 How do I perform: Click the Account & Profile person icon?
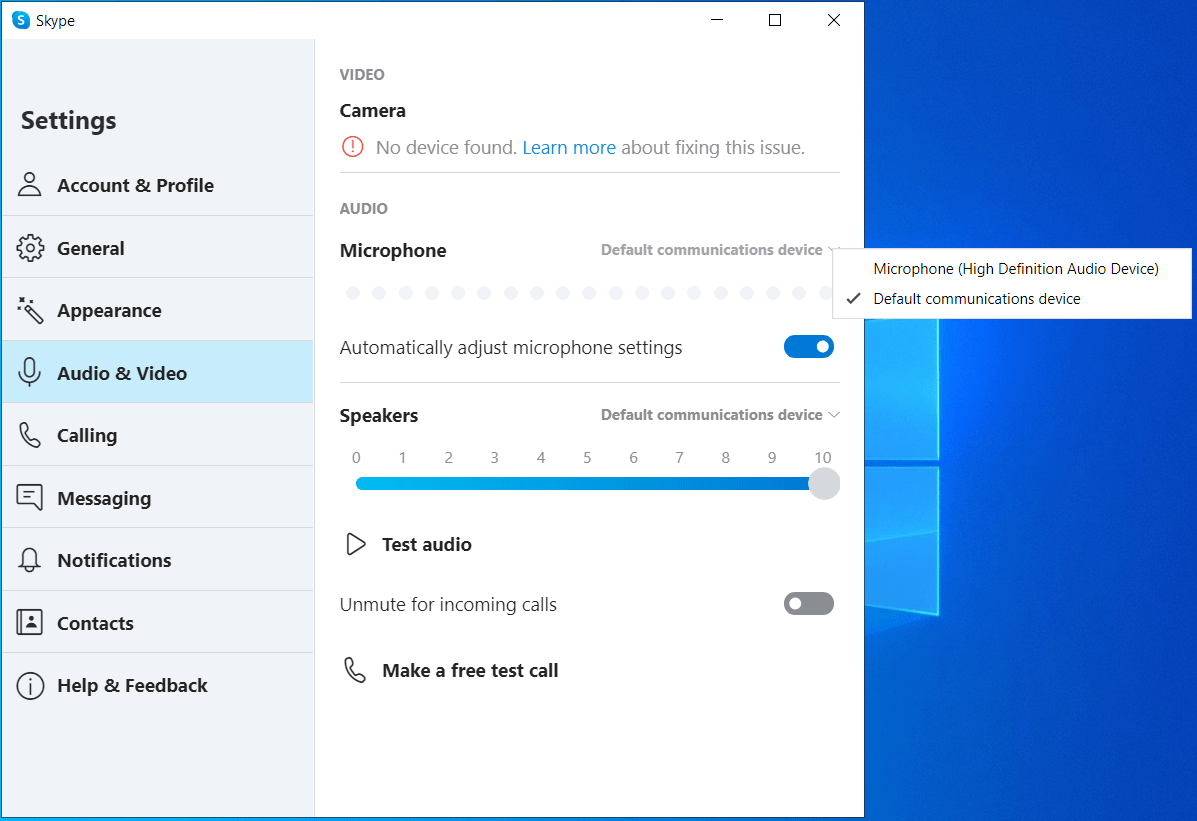click(x=30, y=185)
